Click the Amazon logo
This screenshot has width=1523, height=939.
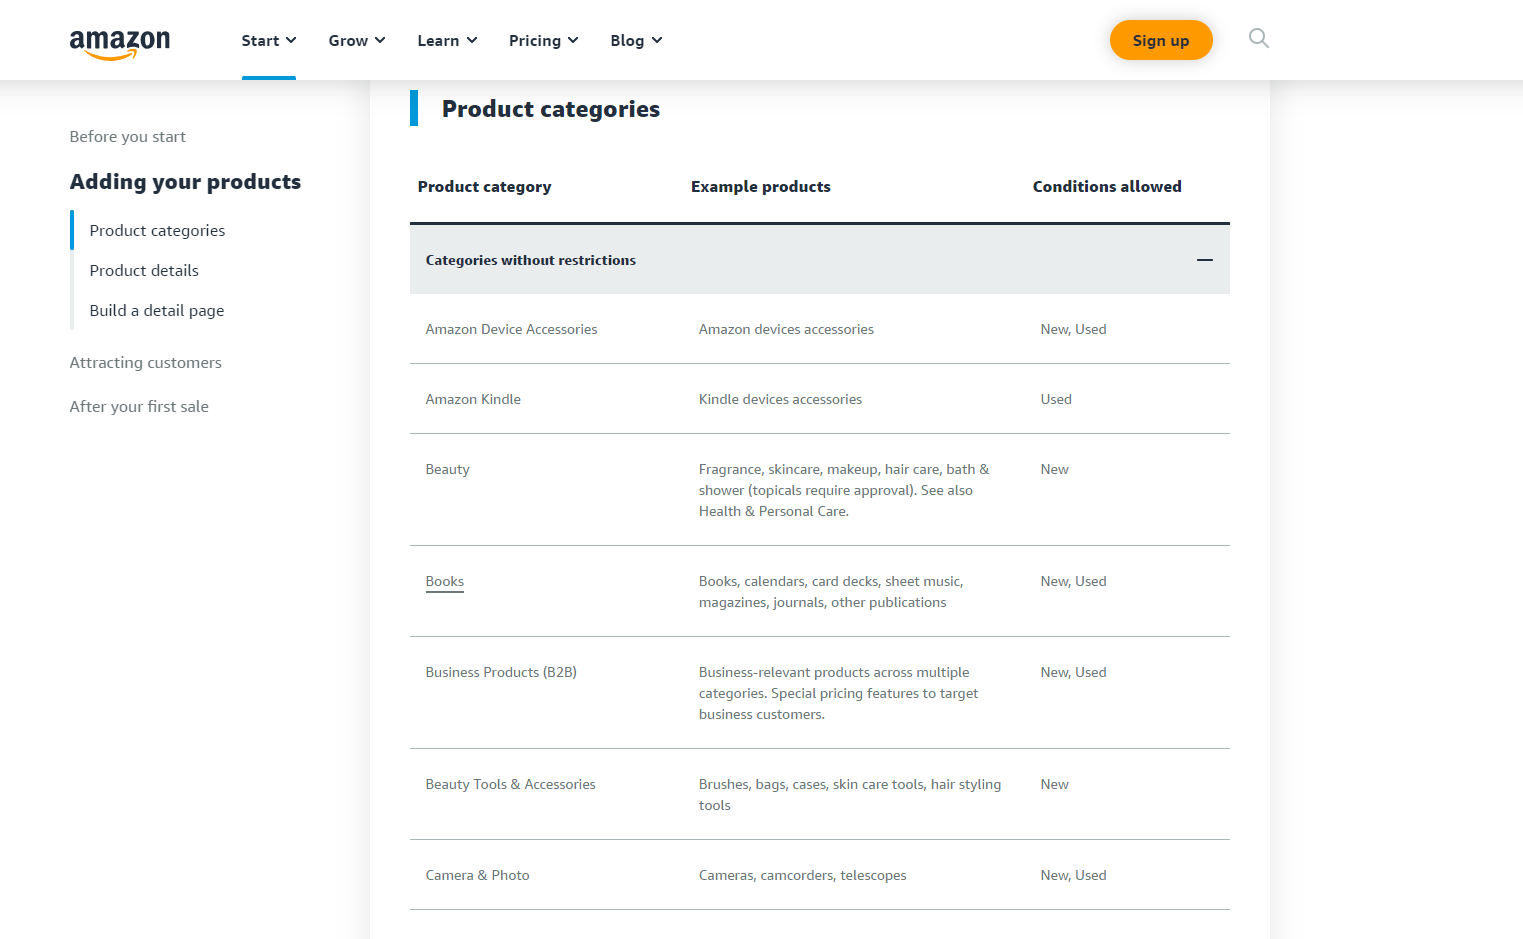[x=120, y=42]
